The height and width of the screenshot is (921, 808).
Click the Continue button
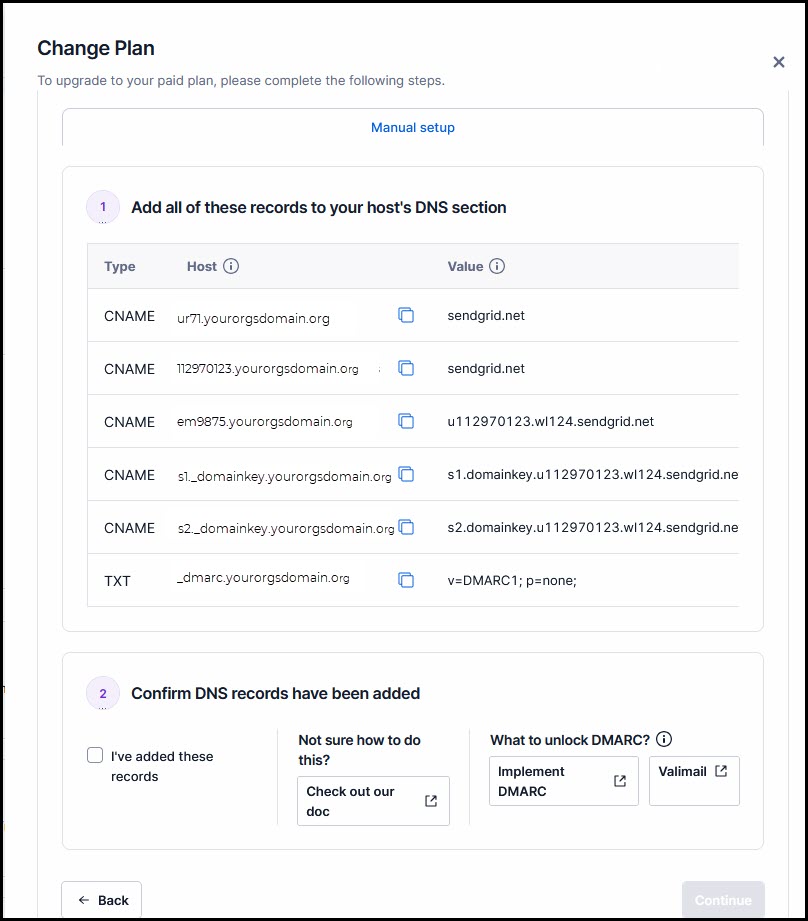point(723,900)
